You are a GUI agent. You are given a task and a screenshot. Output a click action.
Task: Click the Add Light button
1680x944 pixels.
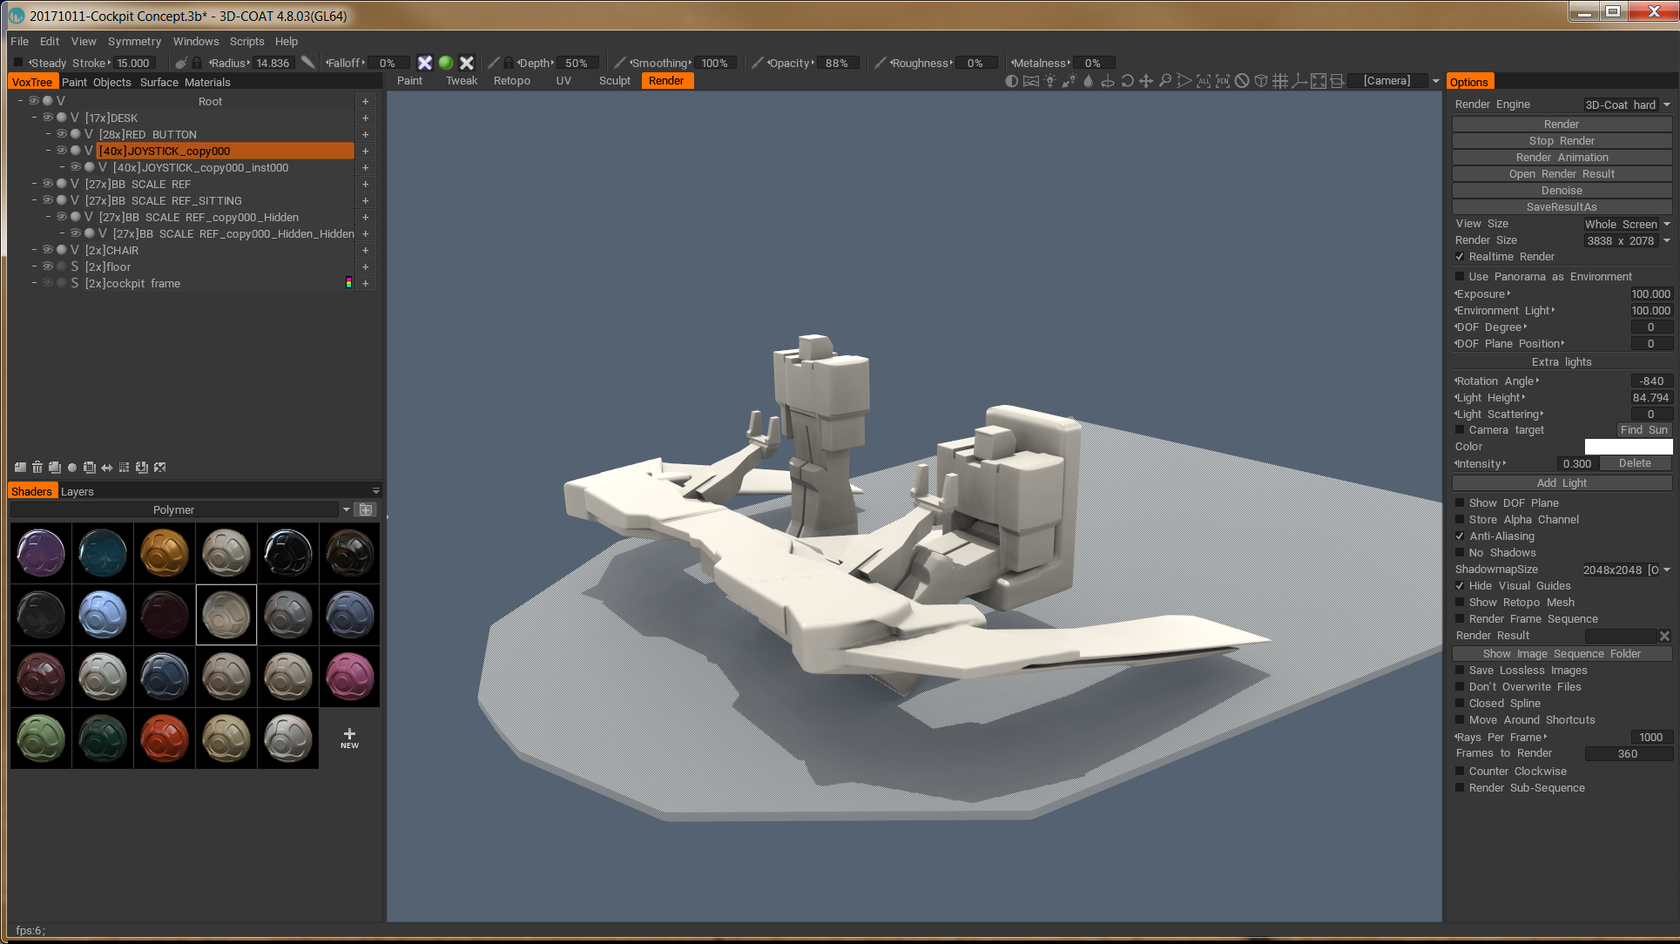tap(1562, 483)
